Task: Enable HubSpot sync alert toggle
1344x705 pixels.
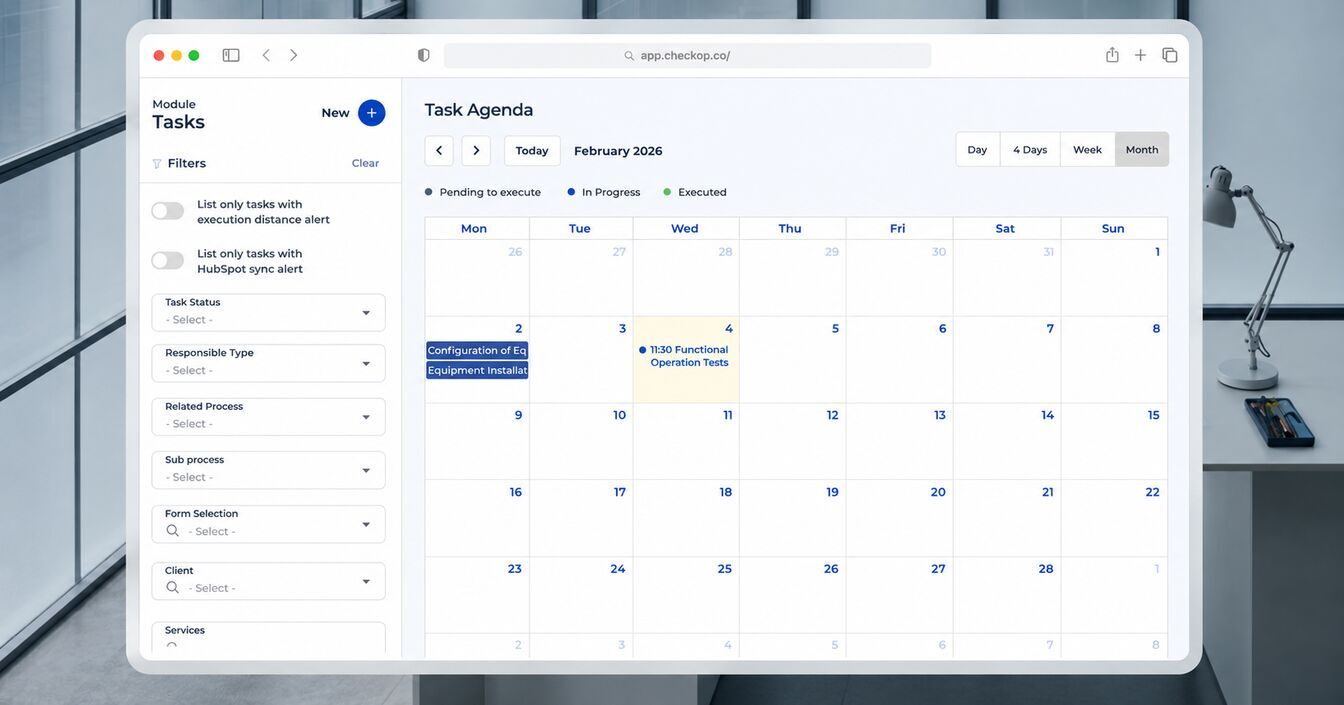Action: pyautogui.click(x=167, y=261)
